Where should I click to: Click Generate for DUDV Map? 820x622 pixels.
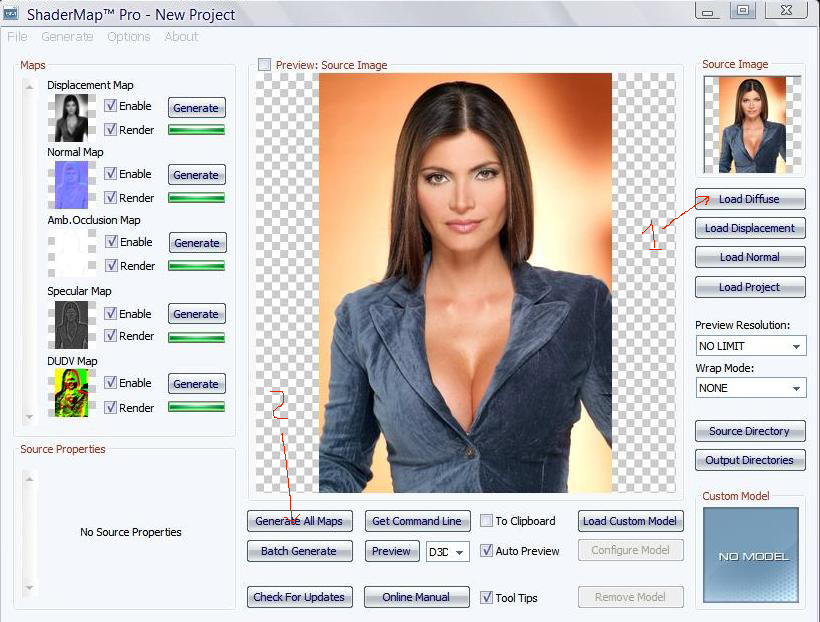(x=197, y=383)
